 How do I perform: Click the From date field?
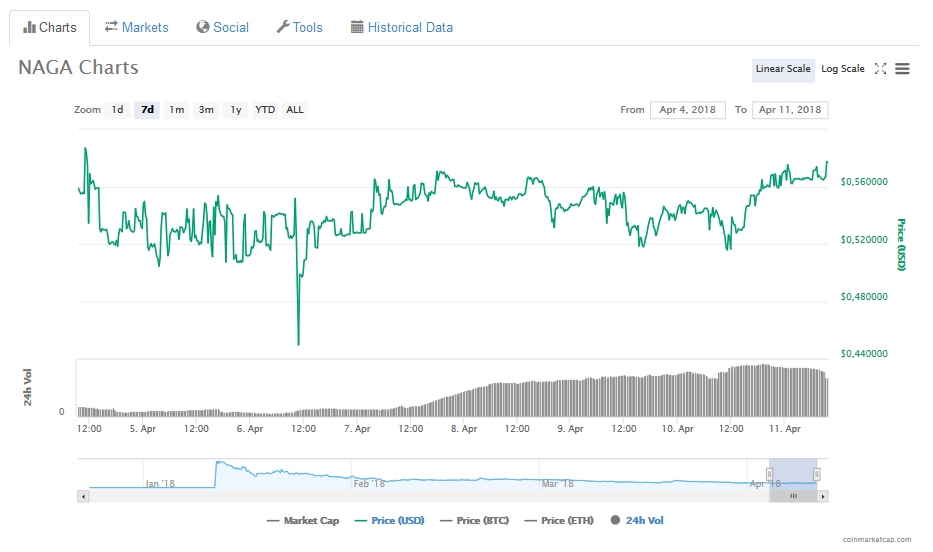pos(688,110)
